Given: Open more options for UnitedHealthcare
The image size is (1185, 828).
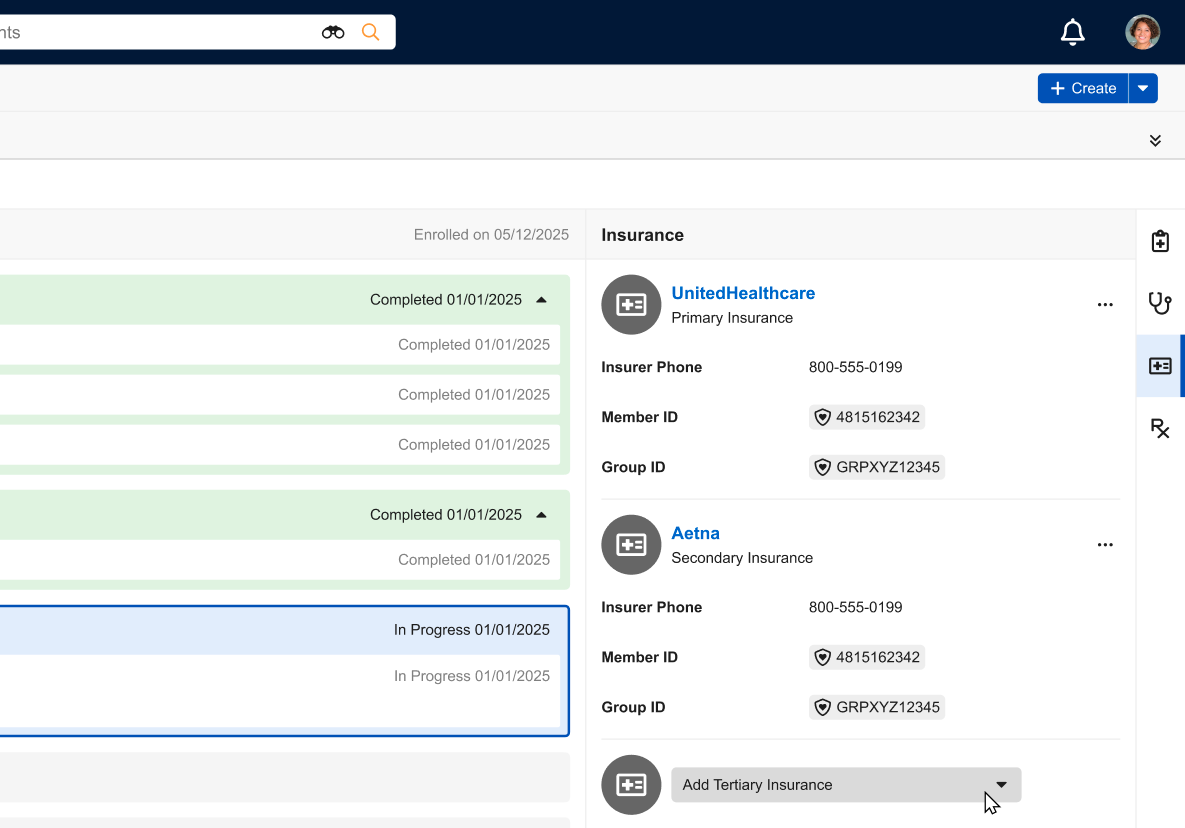Looking at the screenshot, I should point(1105,305).
